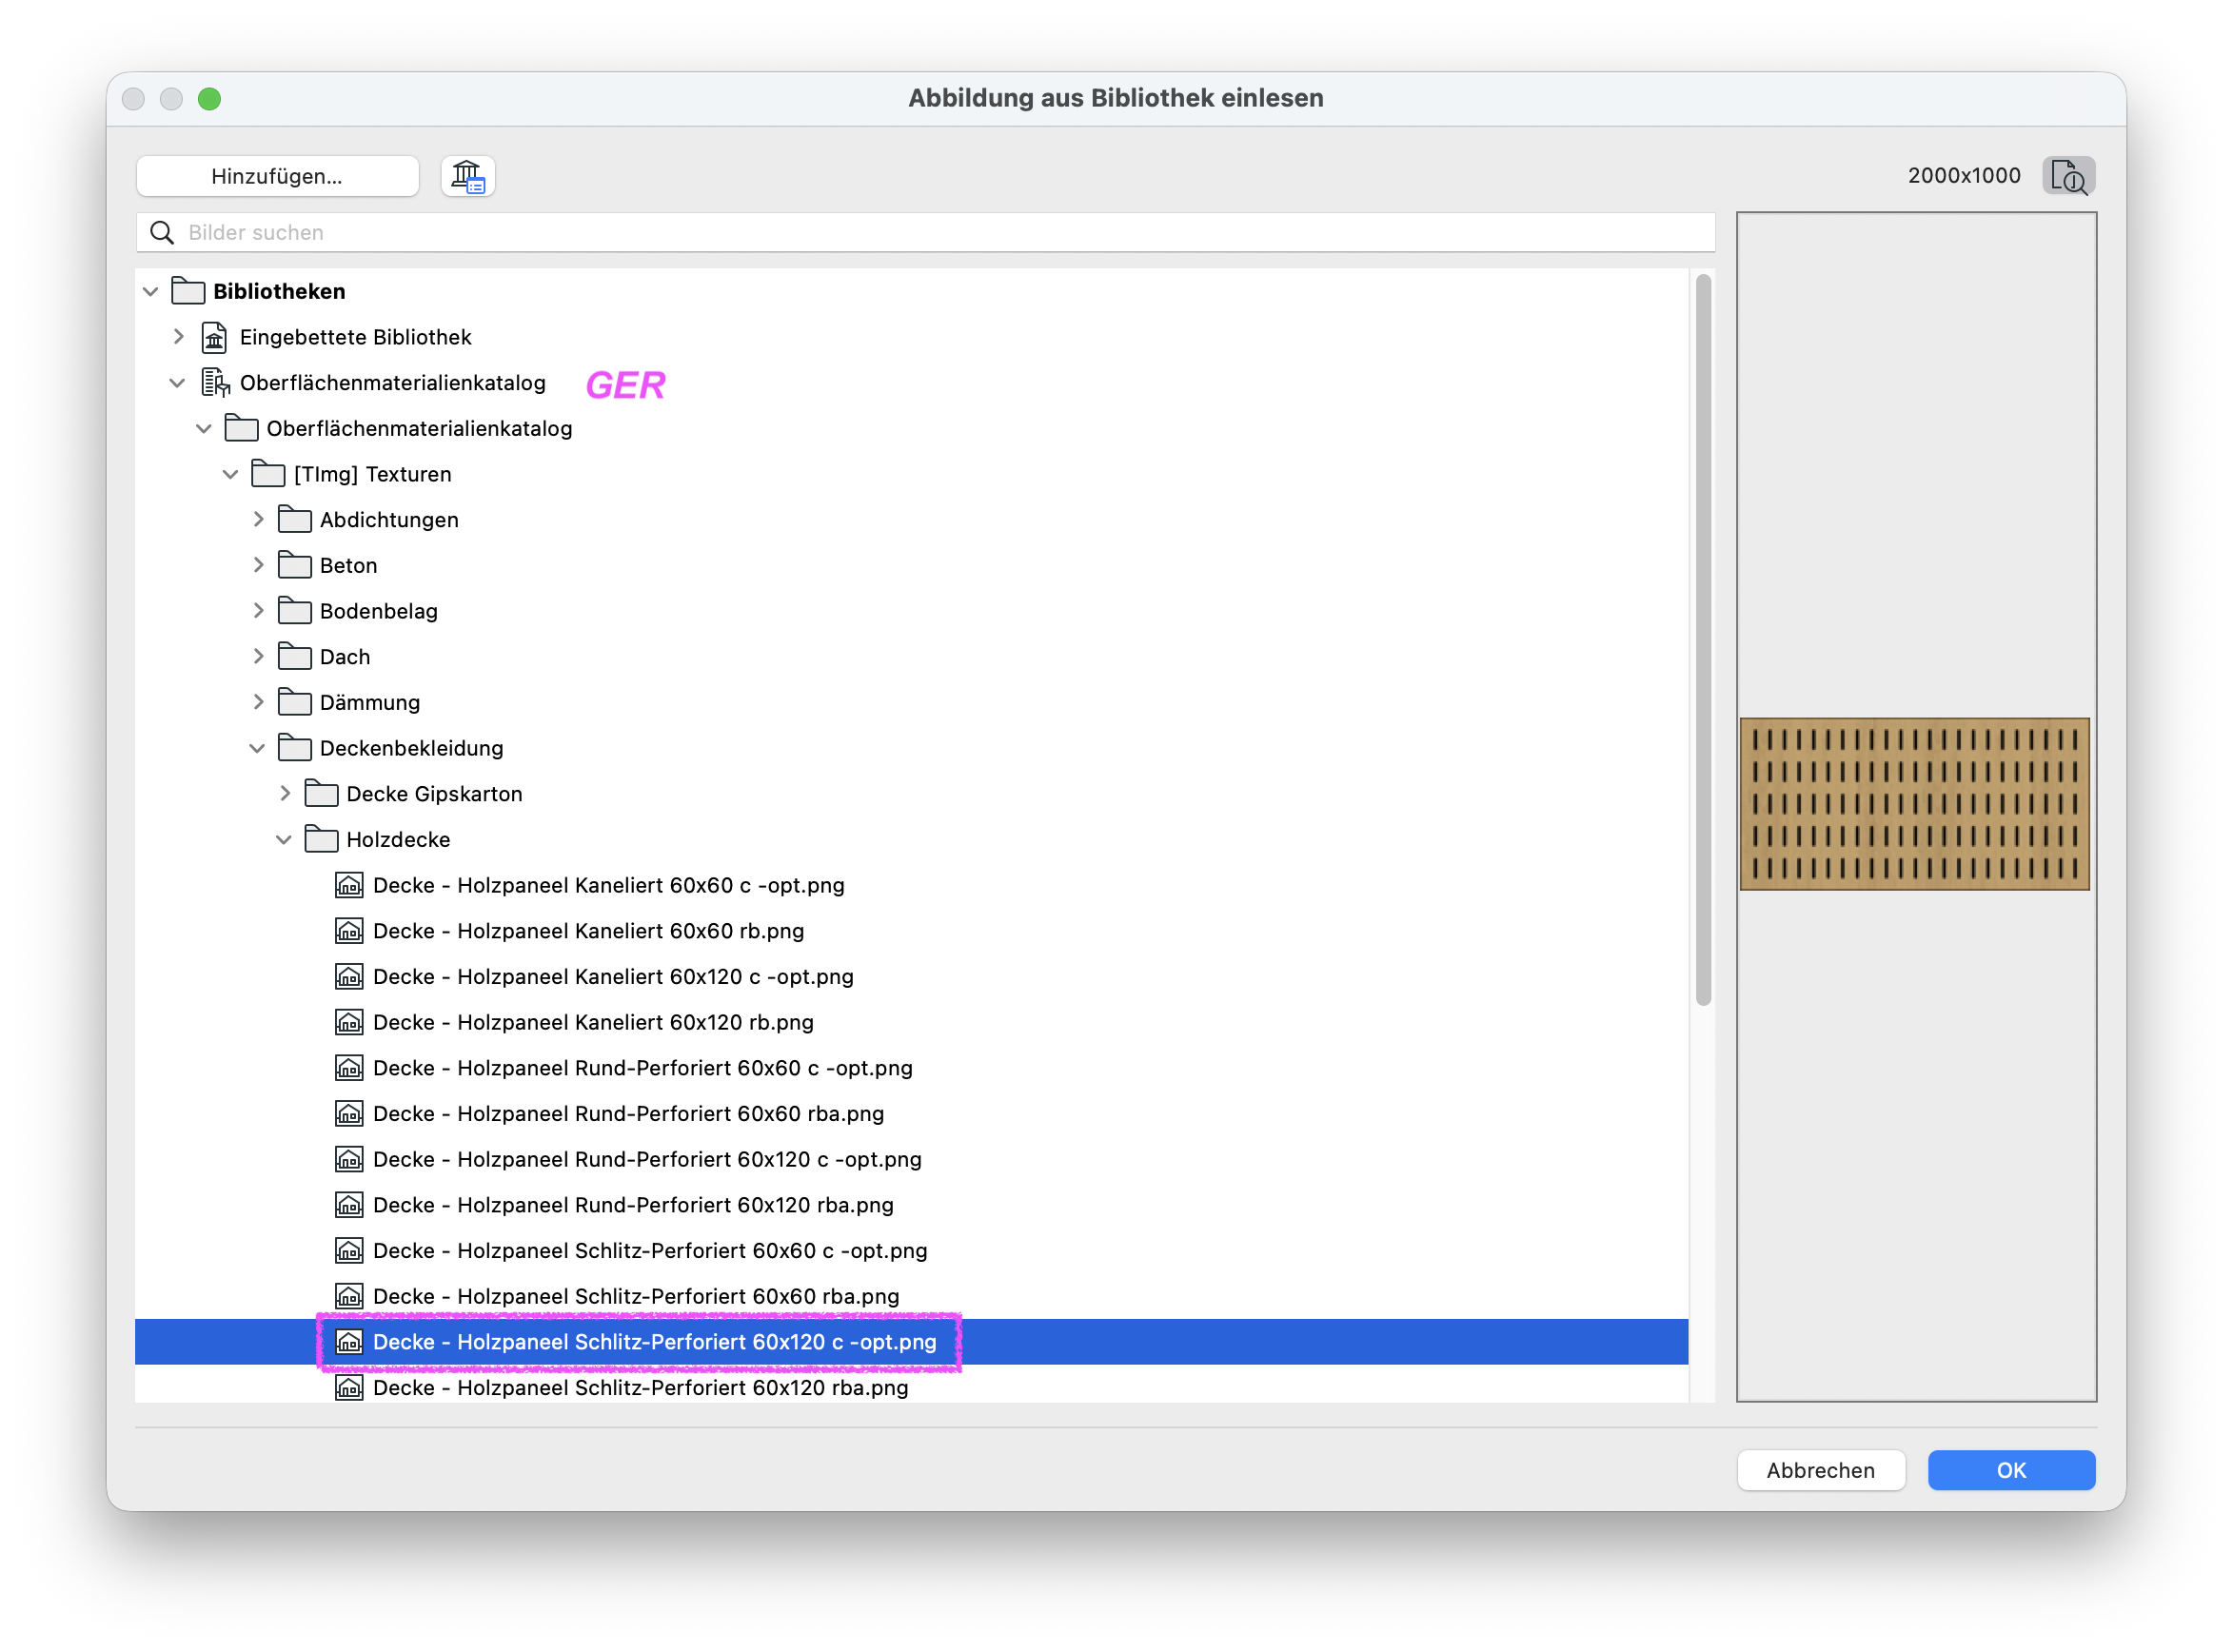
Task: Collapse the Bibliotheken root node
Action: point(151,292)
